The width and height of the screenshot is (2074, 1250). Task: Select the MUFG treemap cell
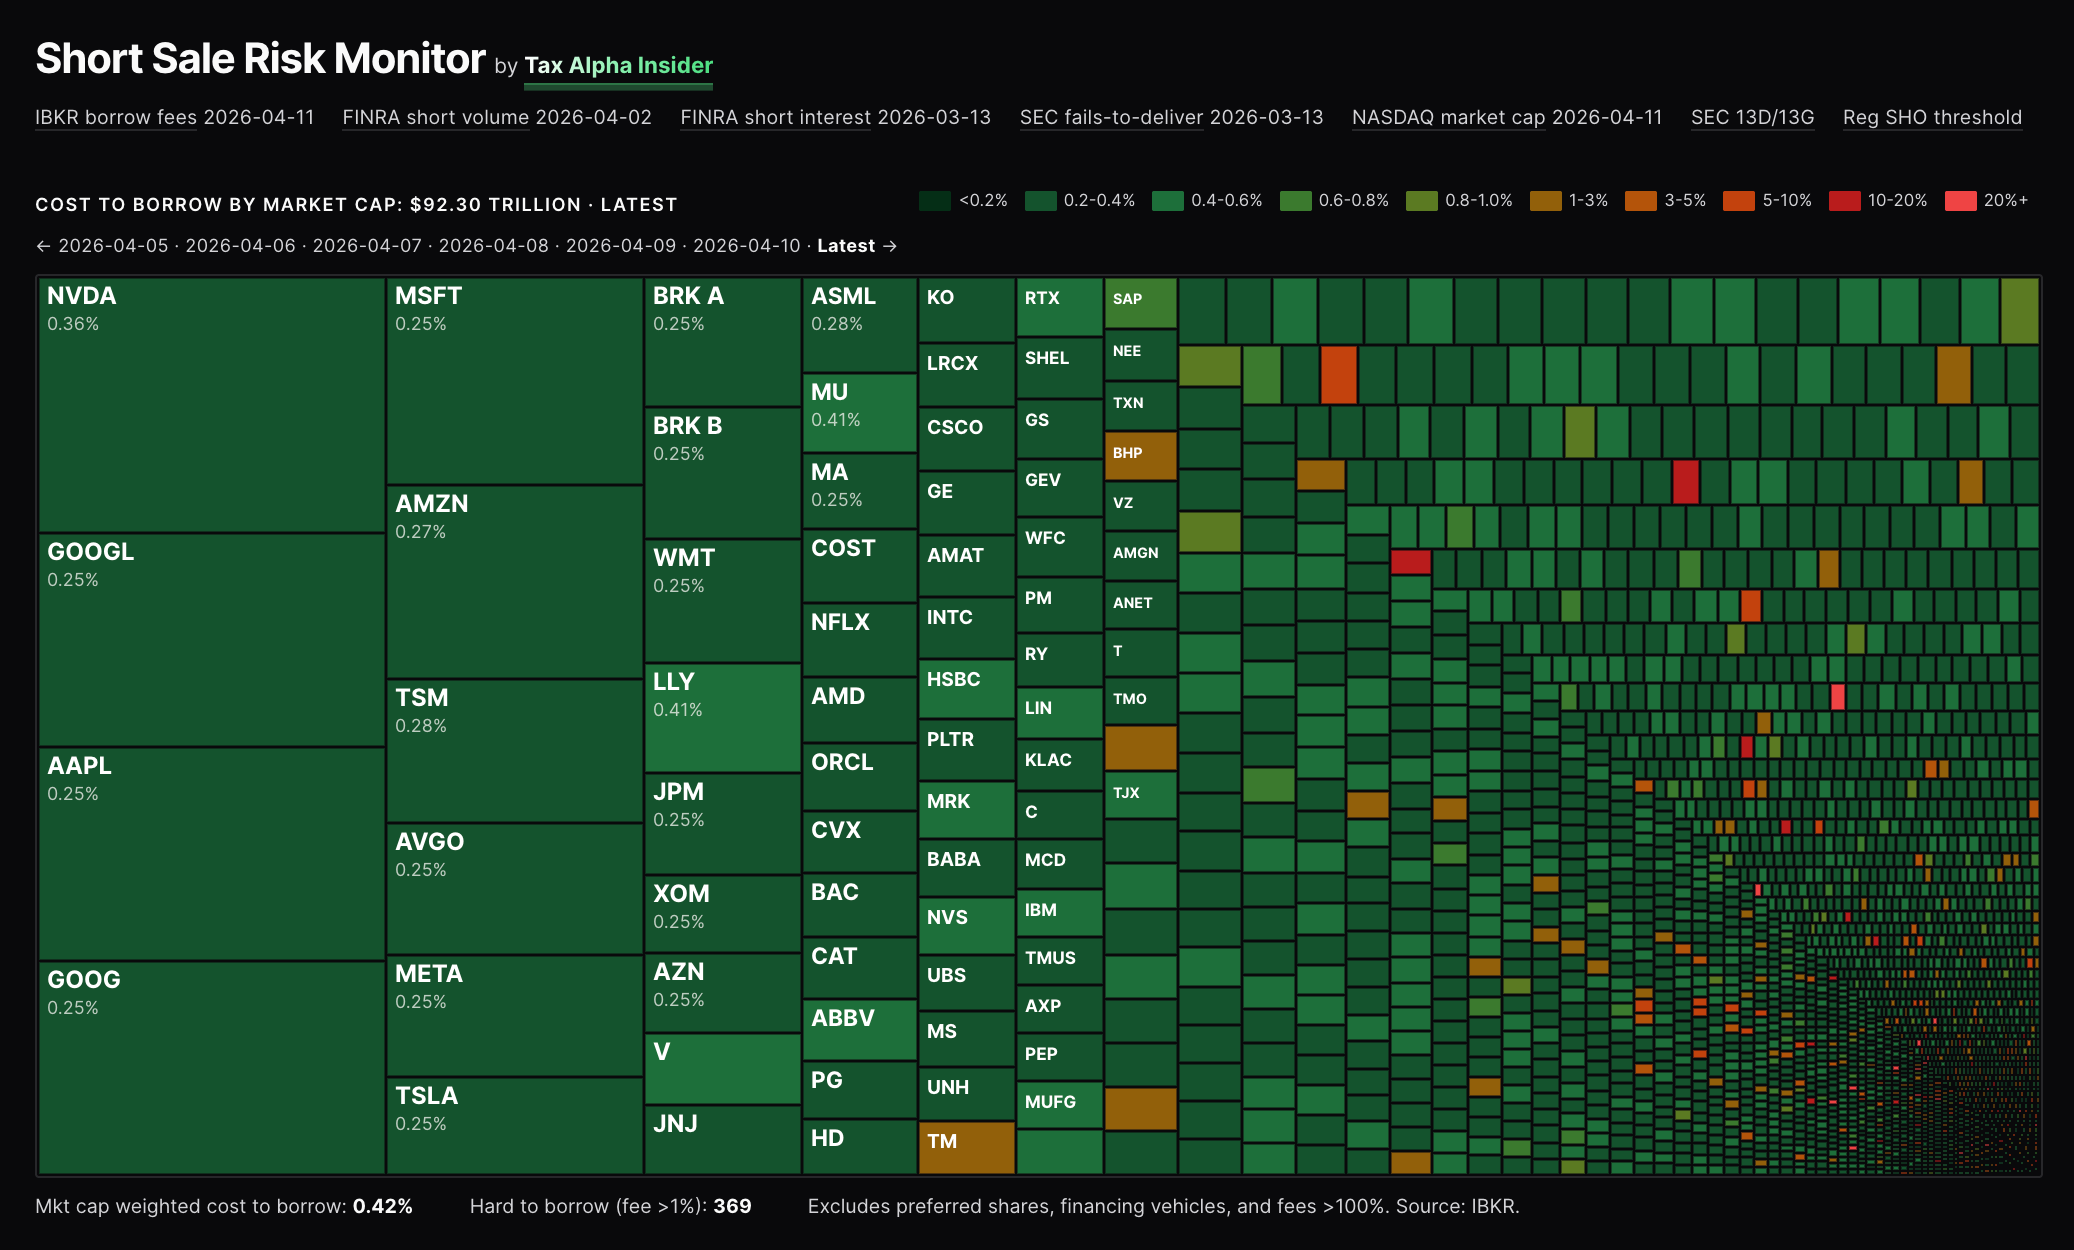coord(1059,1105)
